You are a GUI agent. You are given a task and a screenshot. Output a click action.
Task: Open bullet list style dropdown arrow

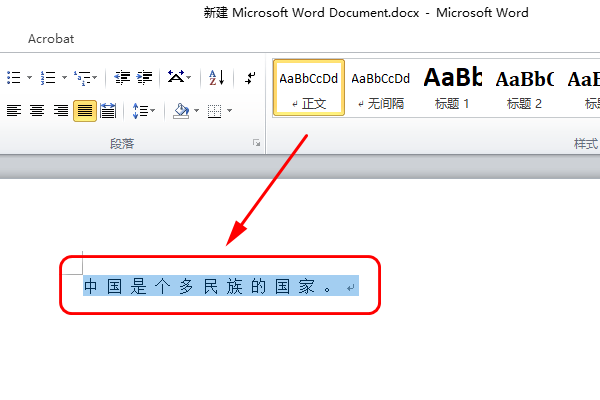[29, 78]
